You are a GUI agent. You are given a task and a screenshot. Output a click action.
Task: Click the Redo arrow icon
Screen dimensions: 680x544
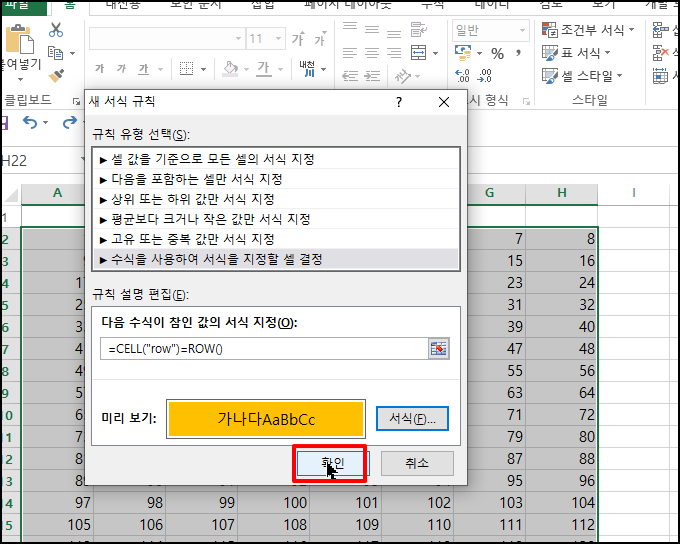(x=69, y=123)
